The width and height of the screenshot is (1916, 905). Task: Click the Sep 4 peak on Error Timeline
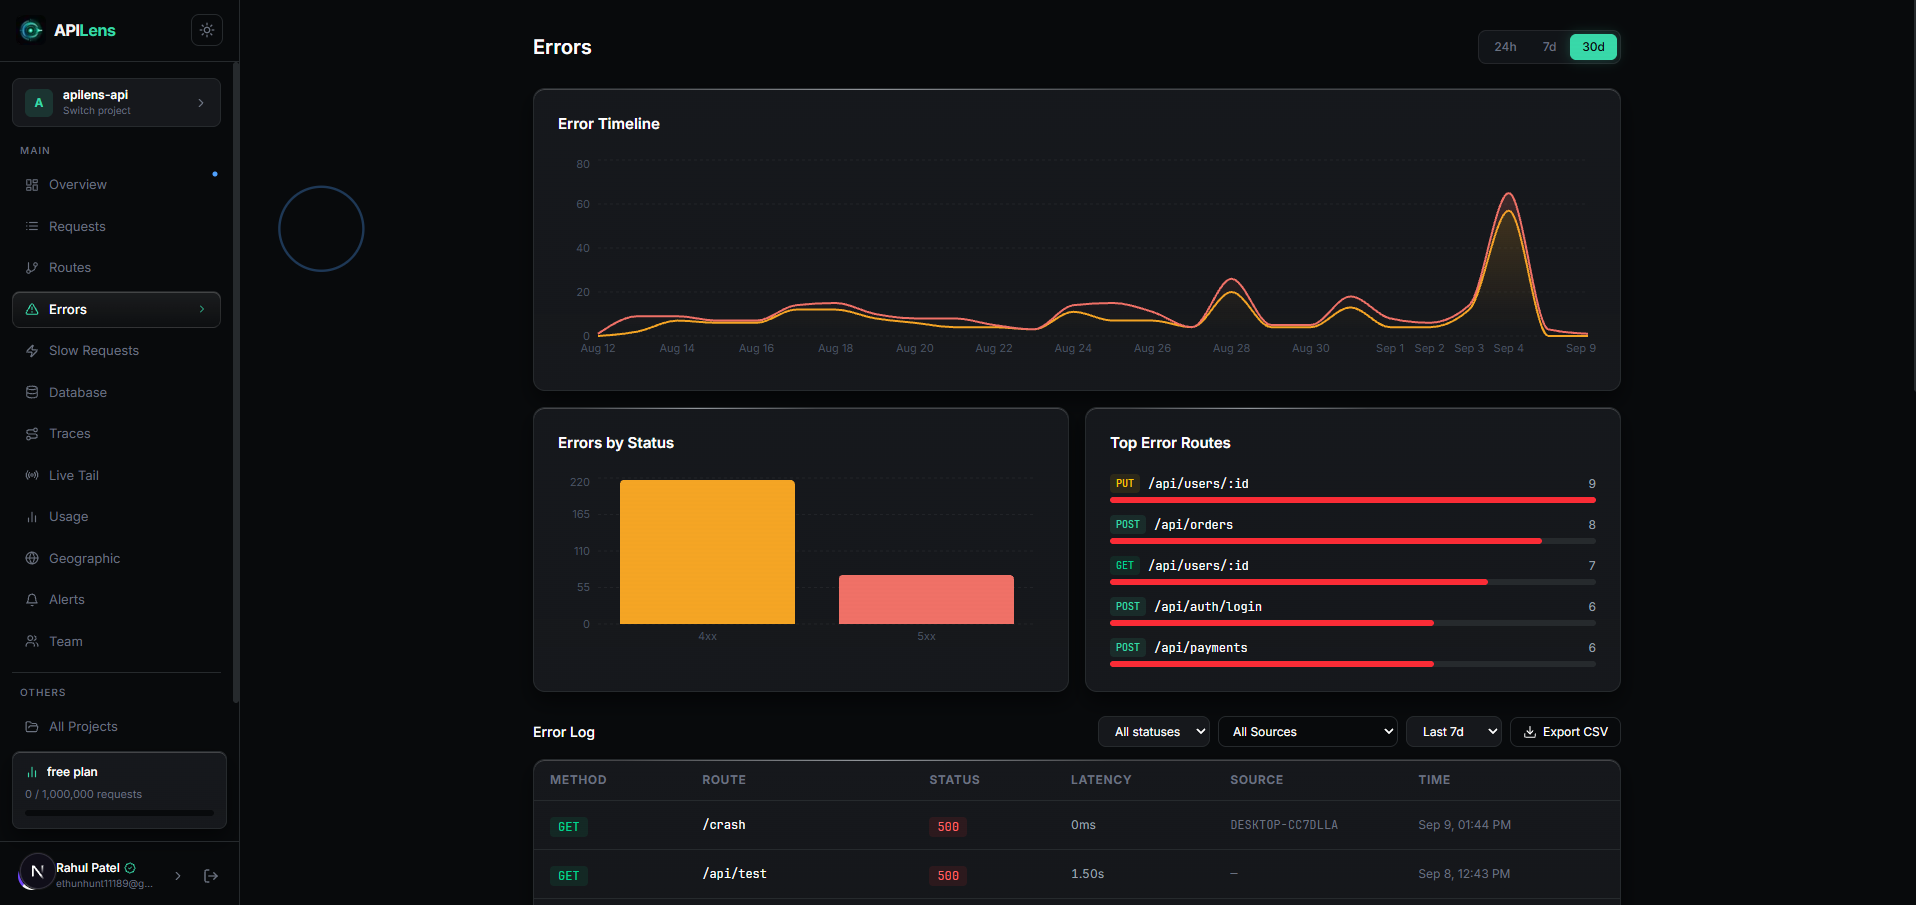coord(1508,194)
